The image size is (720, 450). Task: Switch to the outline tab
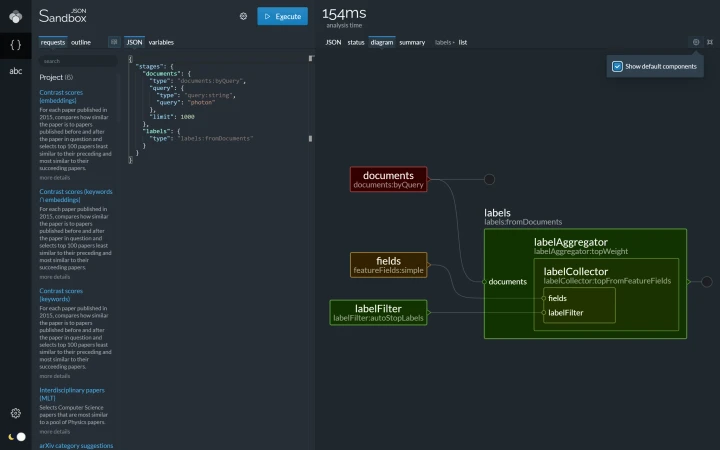(81, 42)
